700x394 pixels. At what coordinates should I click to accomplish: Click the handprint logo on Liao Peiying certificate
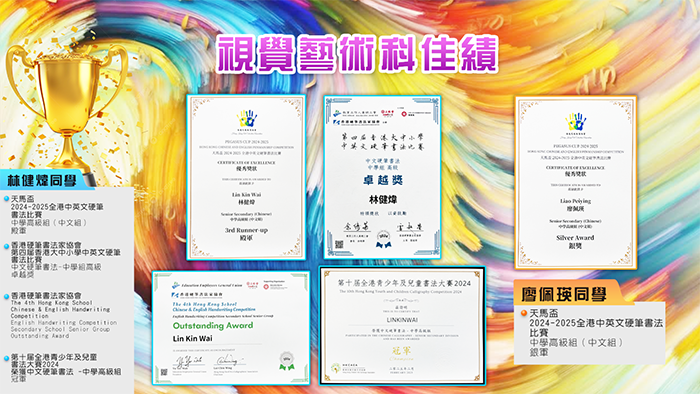click(x=575, y=122)
